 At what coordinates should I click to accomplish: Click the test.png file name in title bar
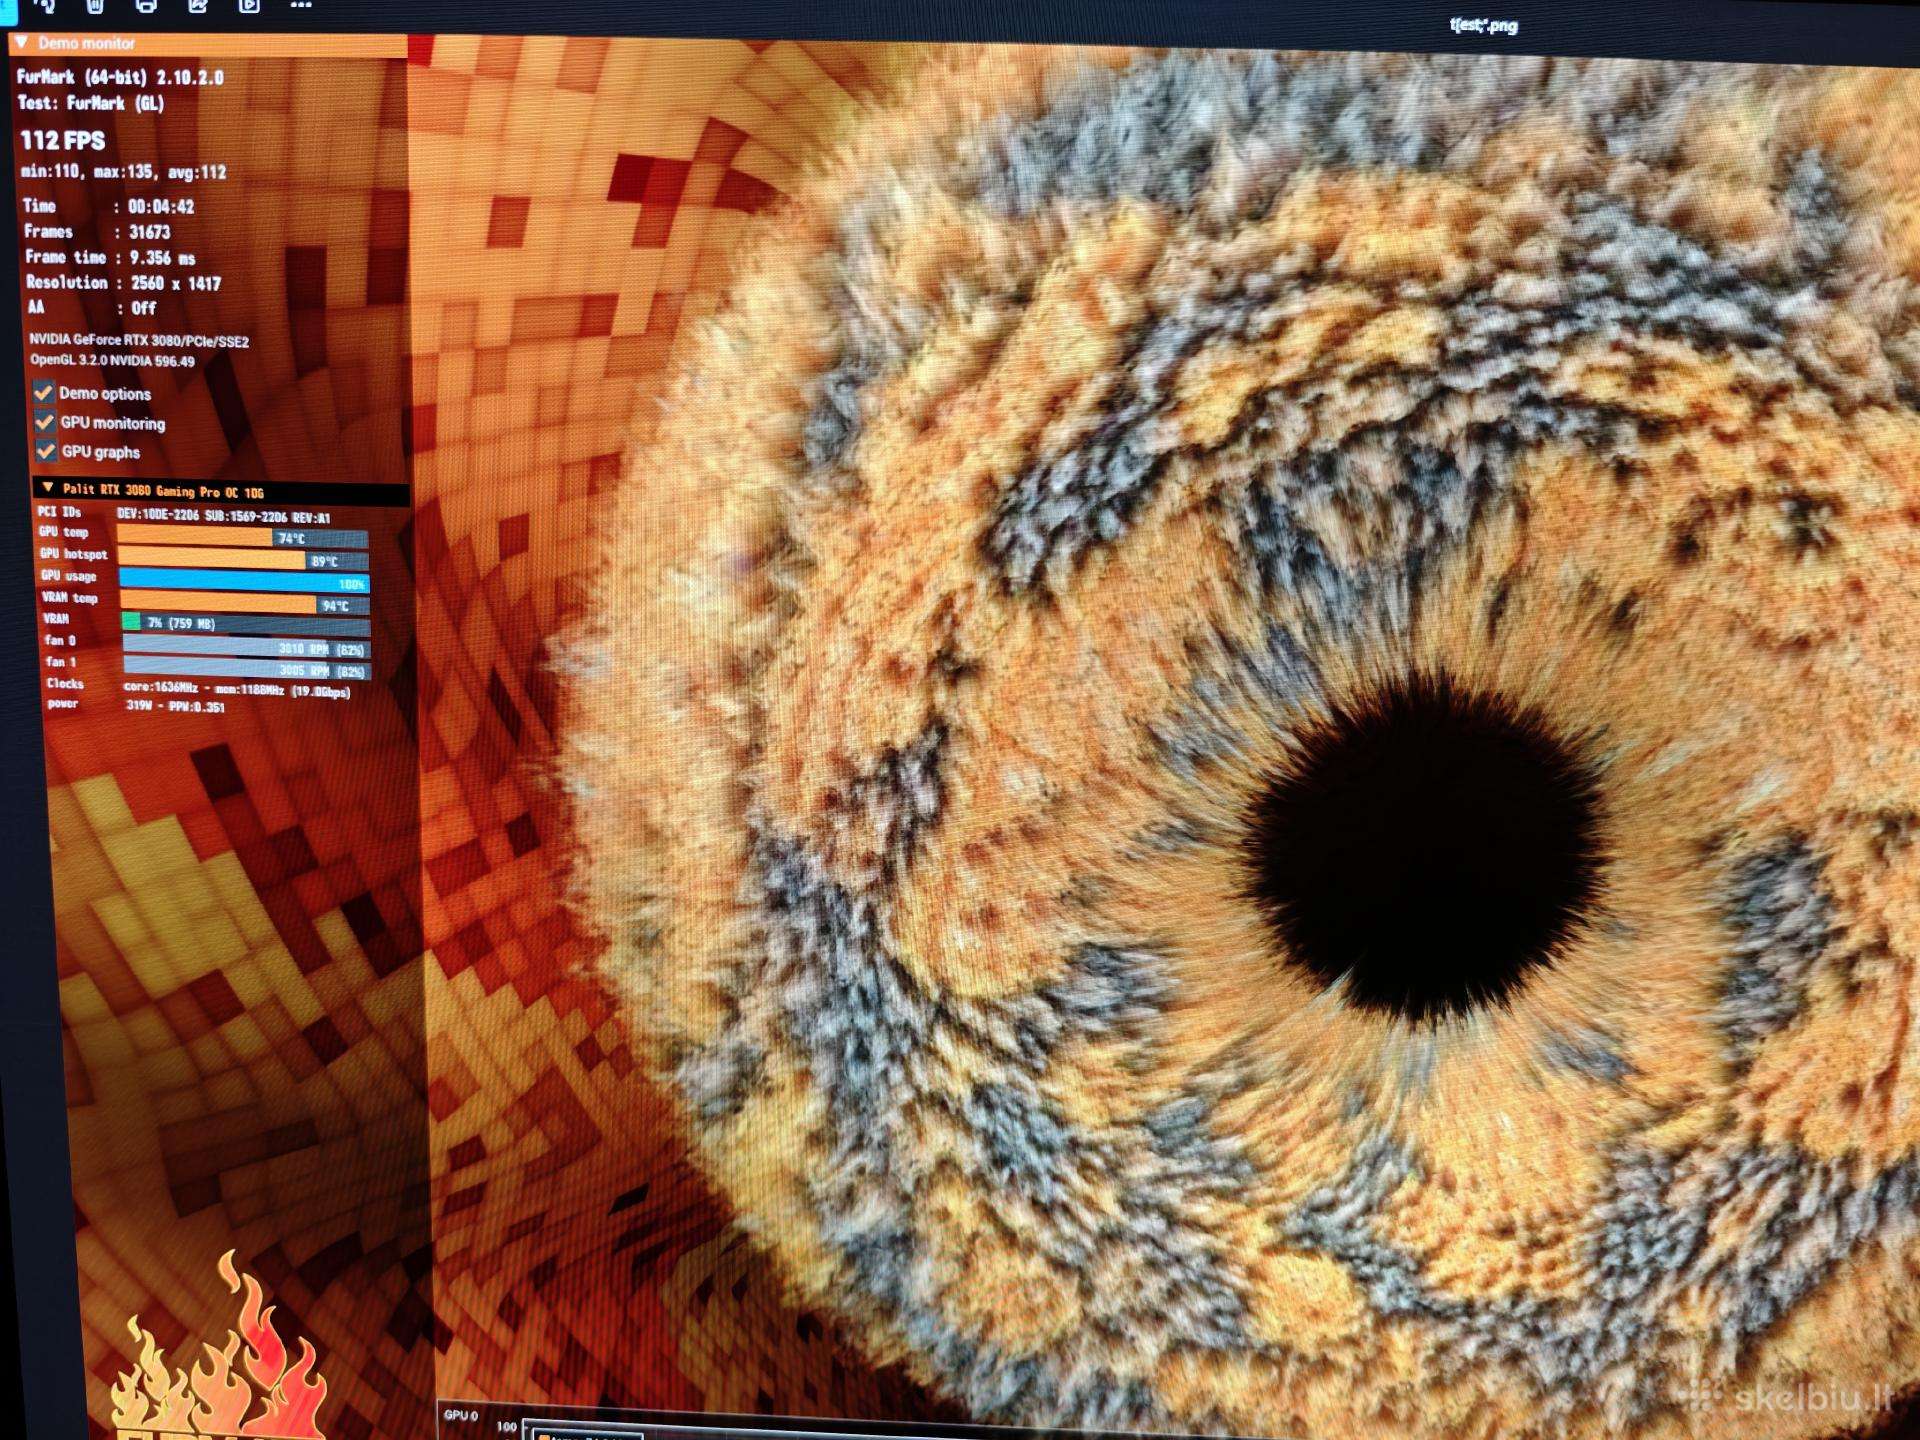click(x=1484, y=26)
